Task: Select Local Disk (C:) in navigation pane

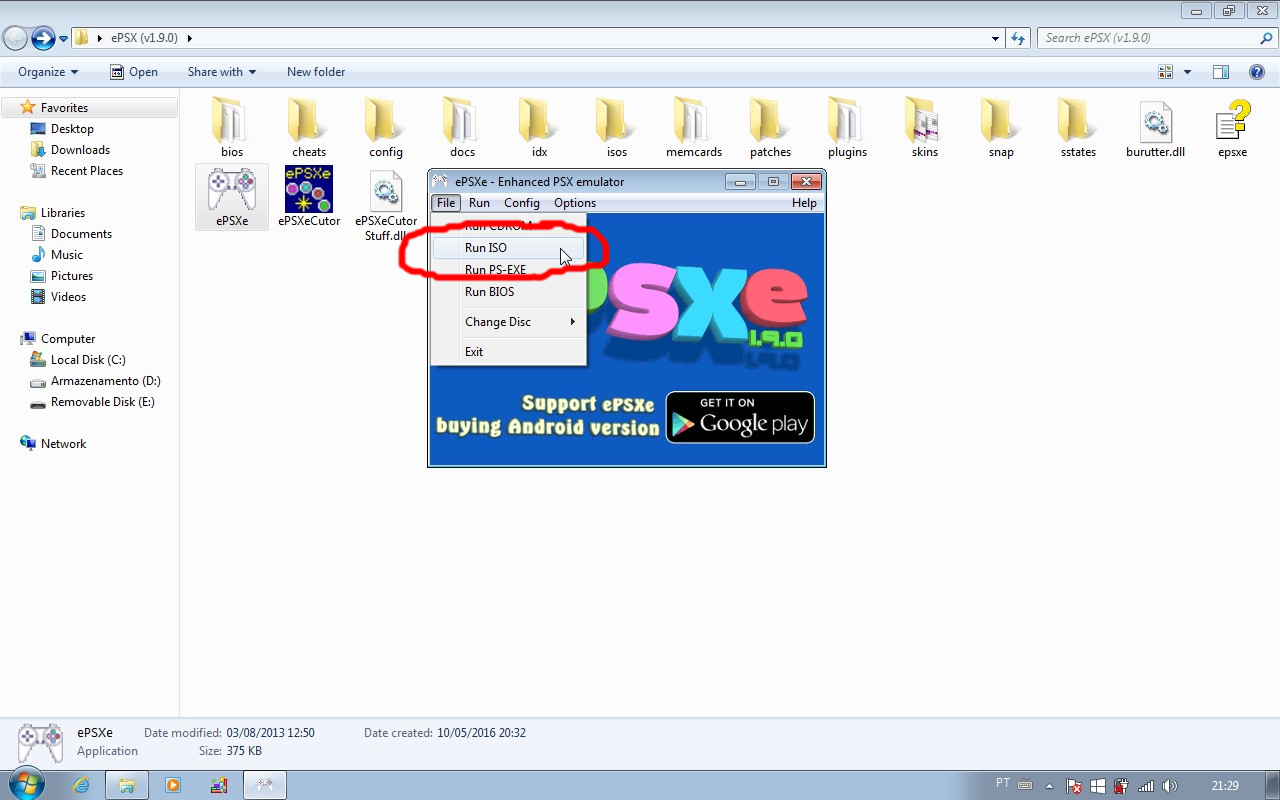Action: point(88,360)
